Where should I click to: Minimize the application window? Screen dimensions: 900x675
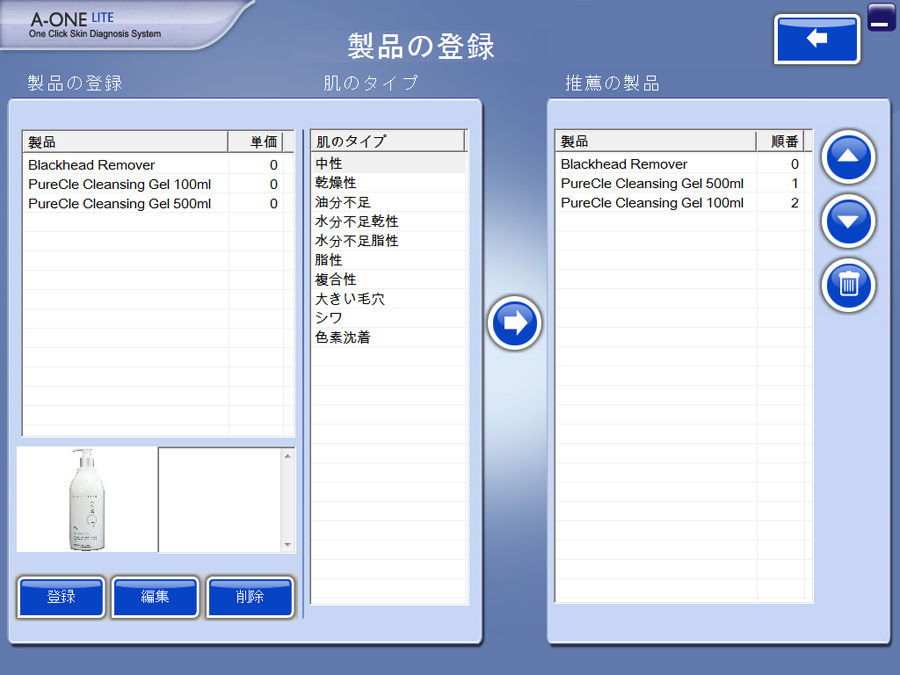[x=881, y=18]
